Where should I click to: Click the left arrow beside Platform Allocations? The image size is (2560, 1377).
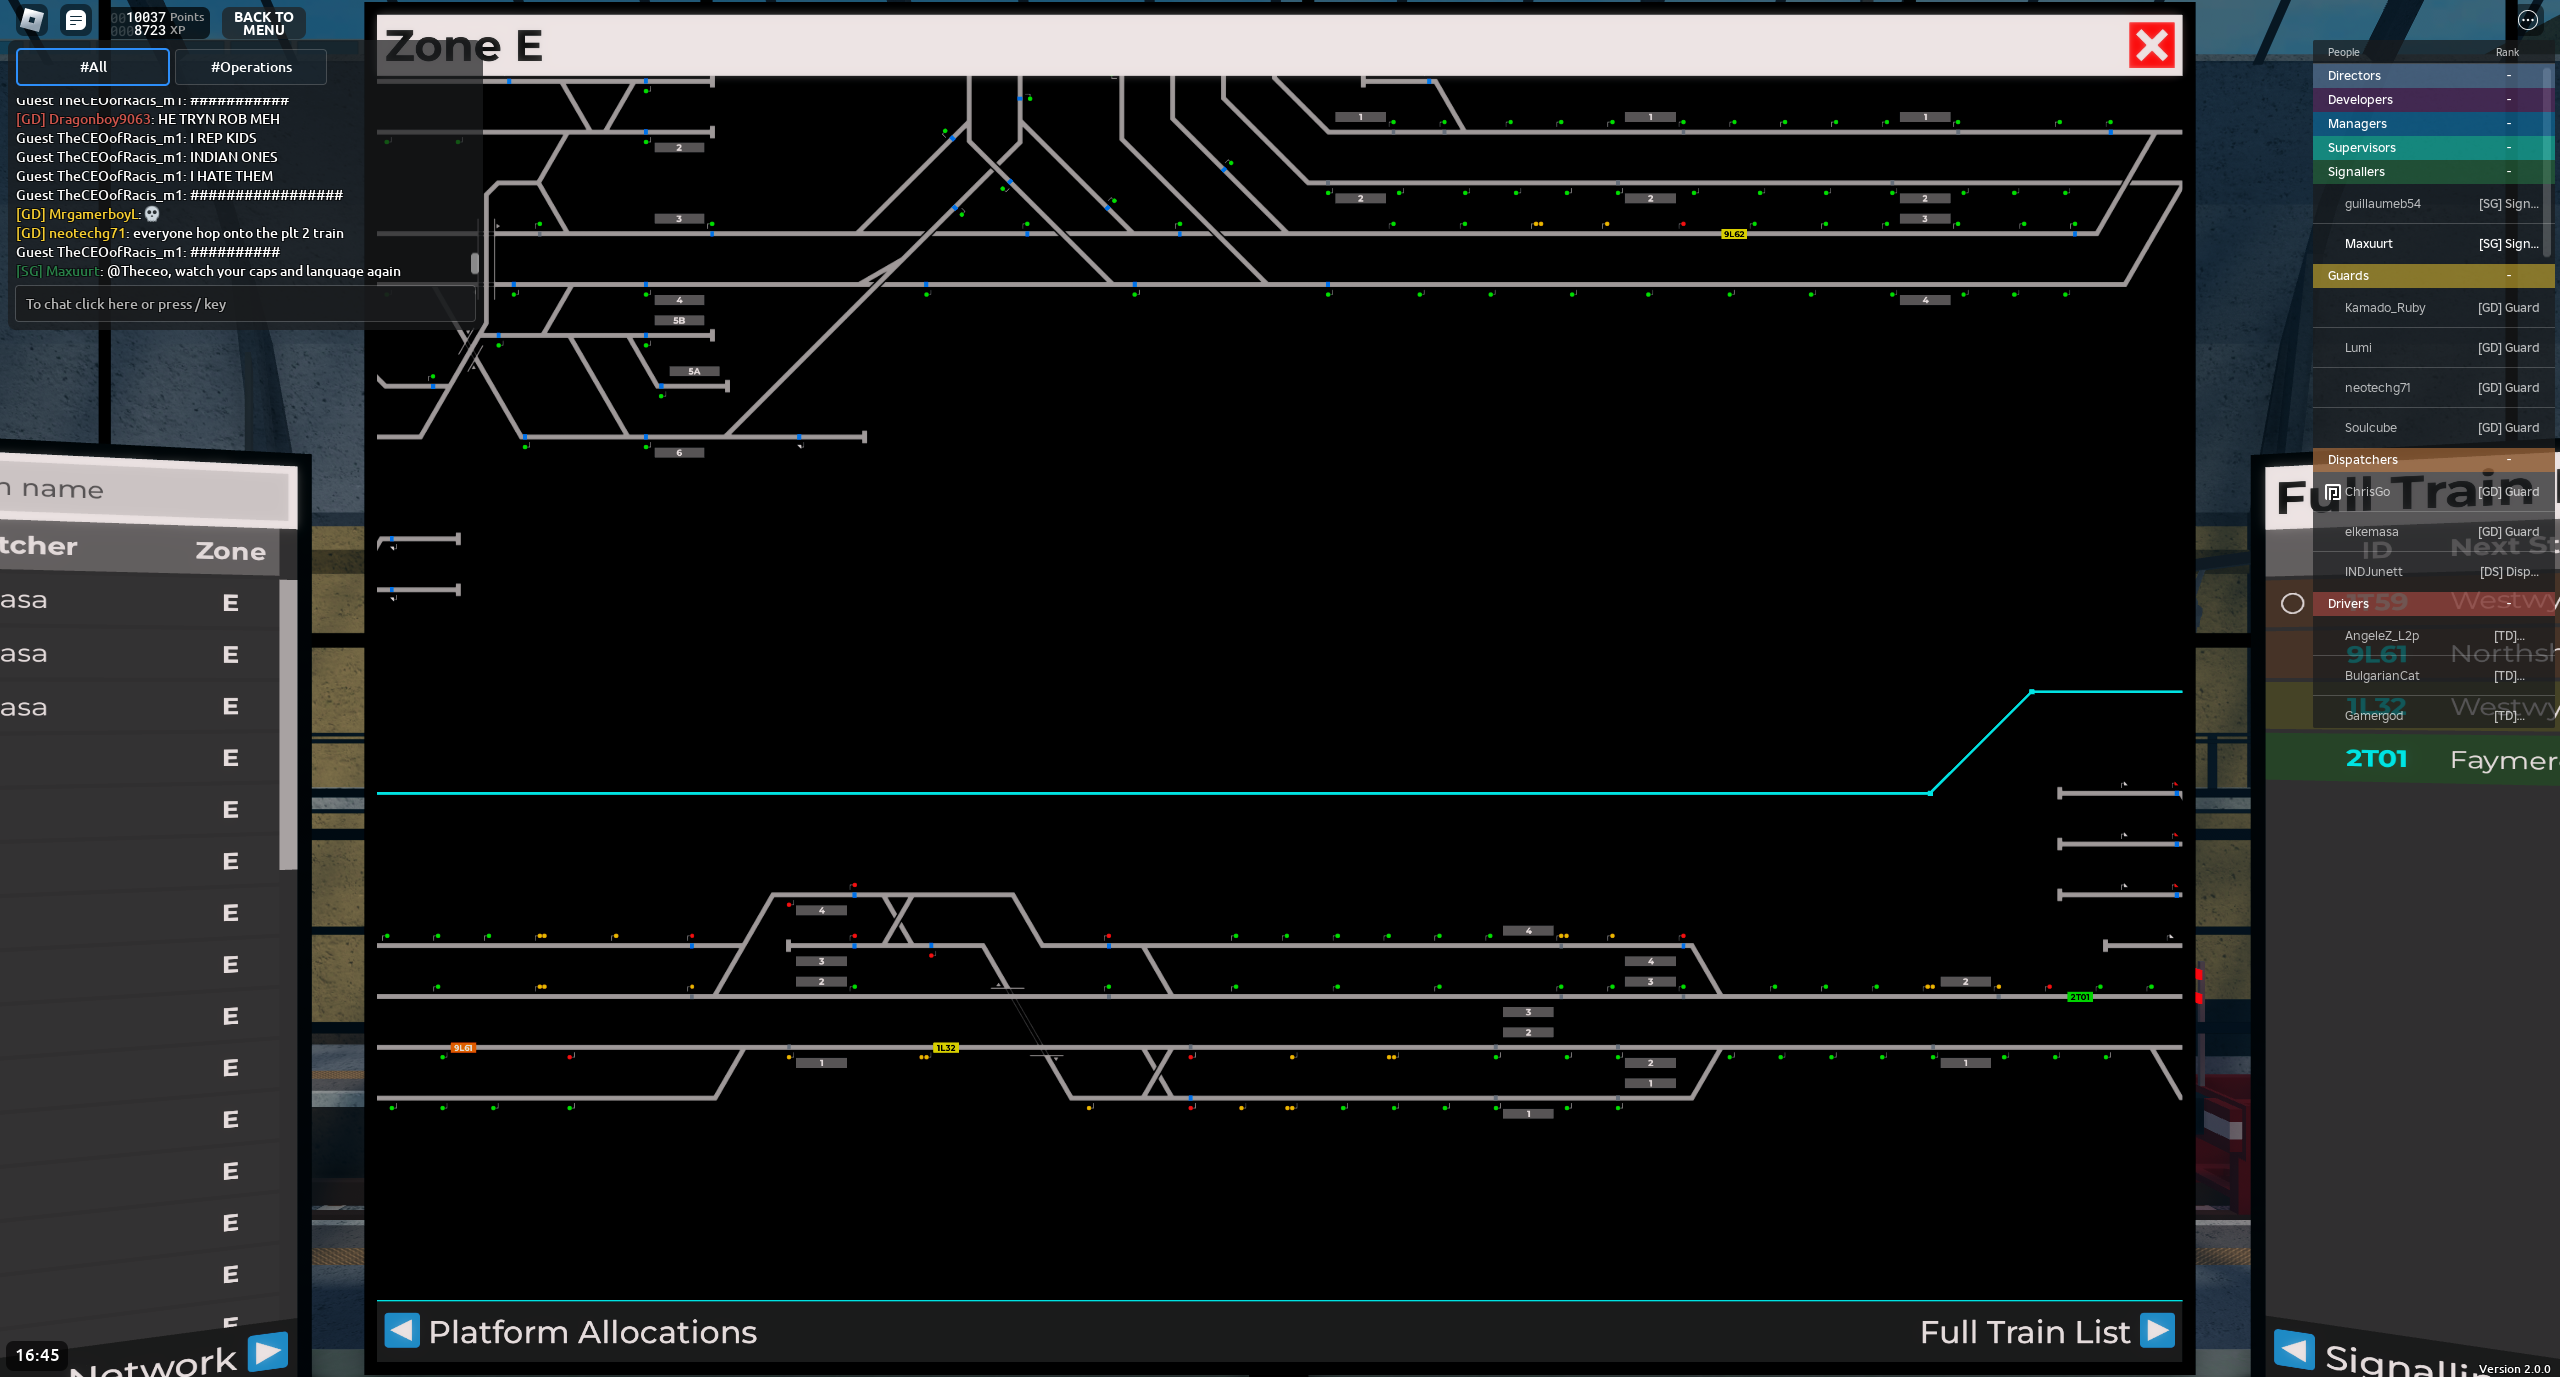[x=402, y=1331]
